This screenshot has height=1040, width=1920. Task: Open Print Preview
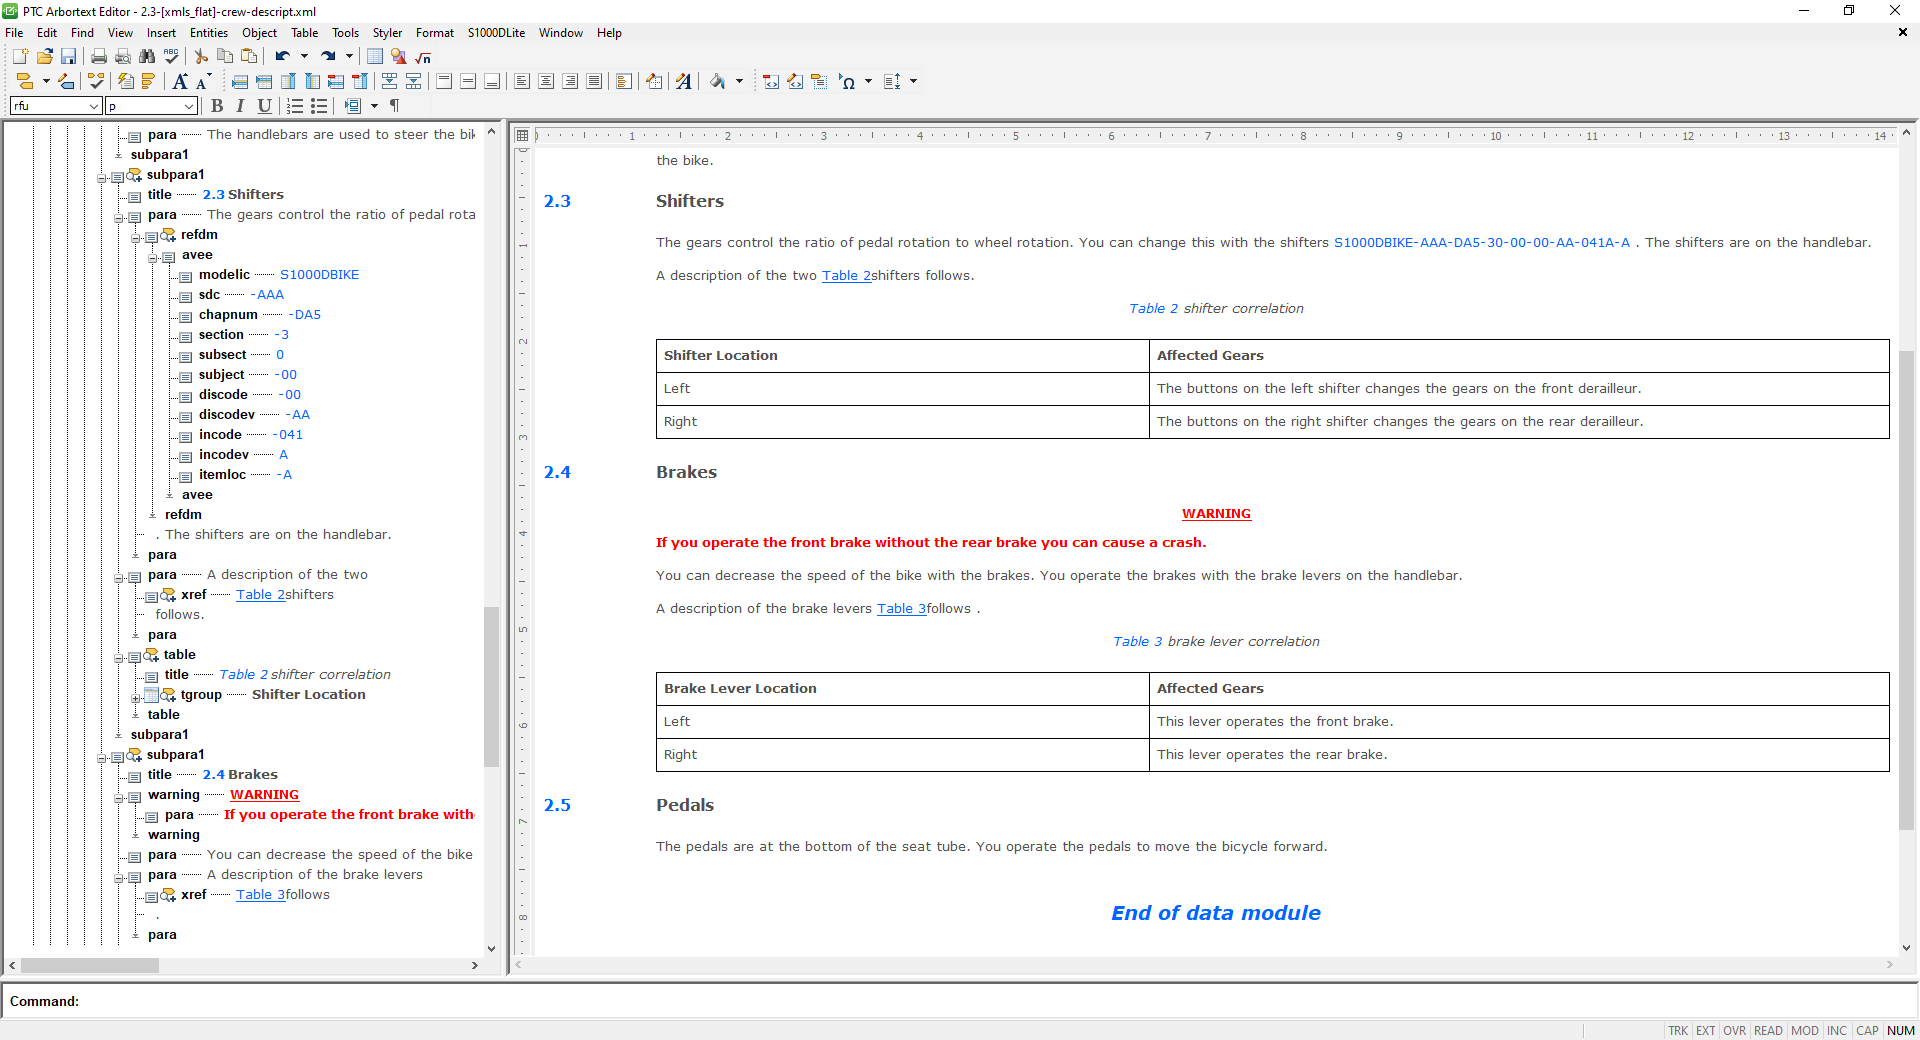122,57
